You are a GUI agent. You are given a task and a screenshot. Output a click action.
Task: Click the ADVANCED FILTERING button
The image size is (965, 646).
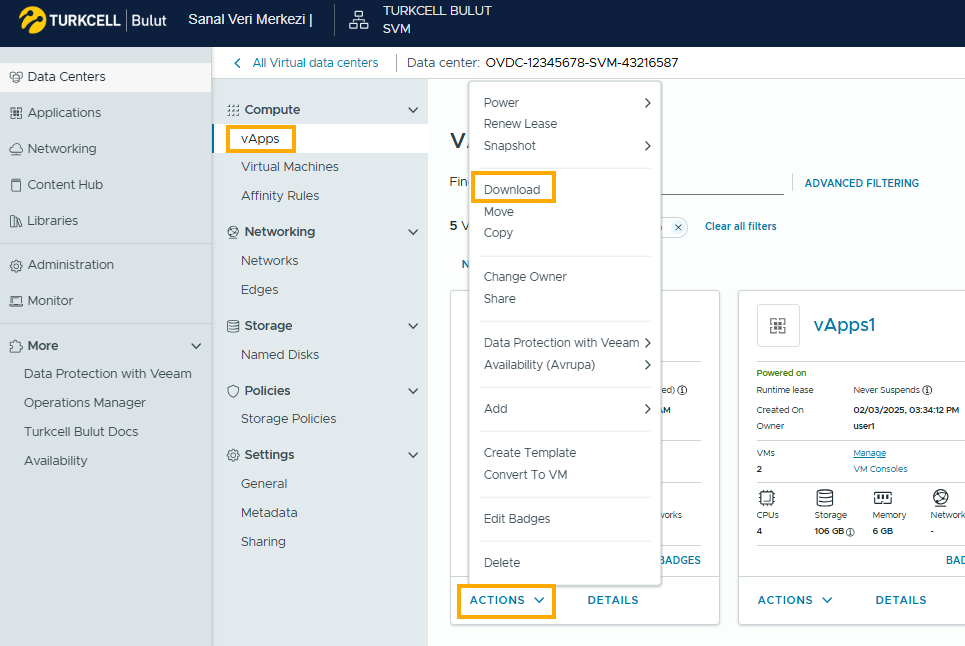point(861,183)
